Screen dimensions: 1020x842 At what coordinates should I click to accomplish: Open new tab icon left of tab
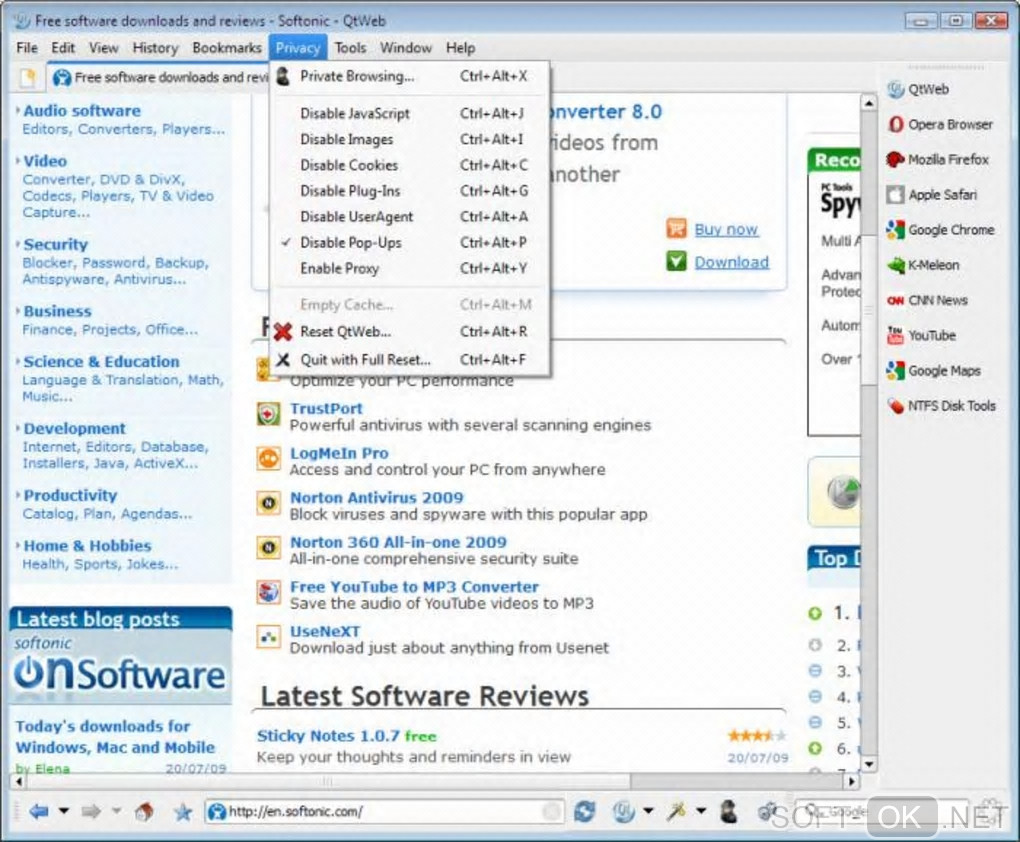pos(27,78)
